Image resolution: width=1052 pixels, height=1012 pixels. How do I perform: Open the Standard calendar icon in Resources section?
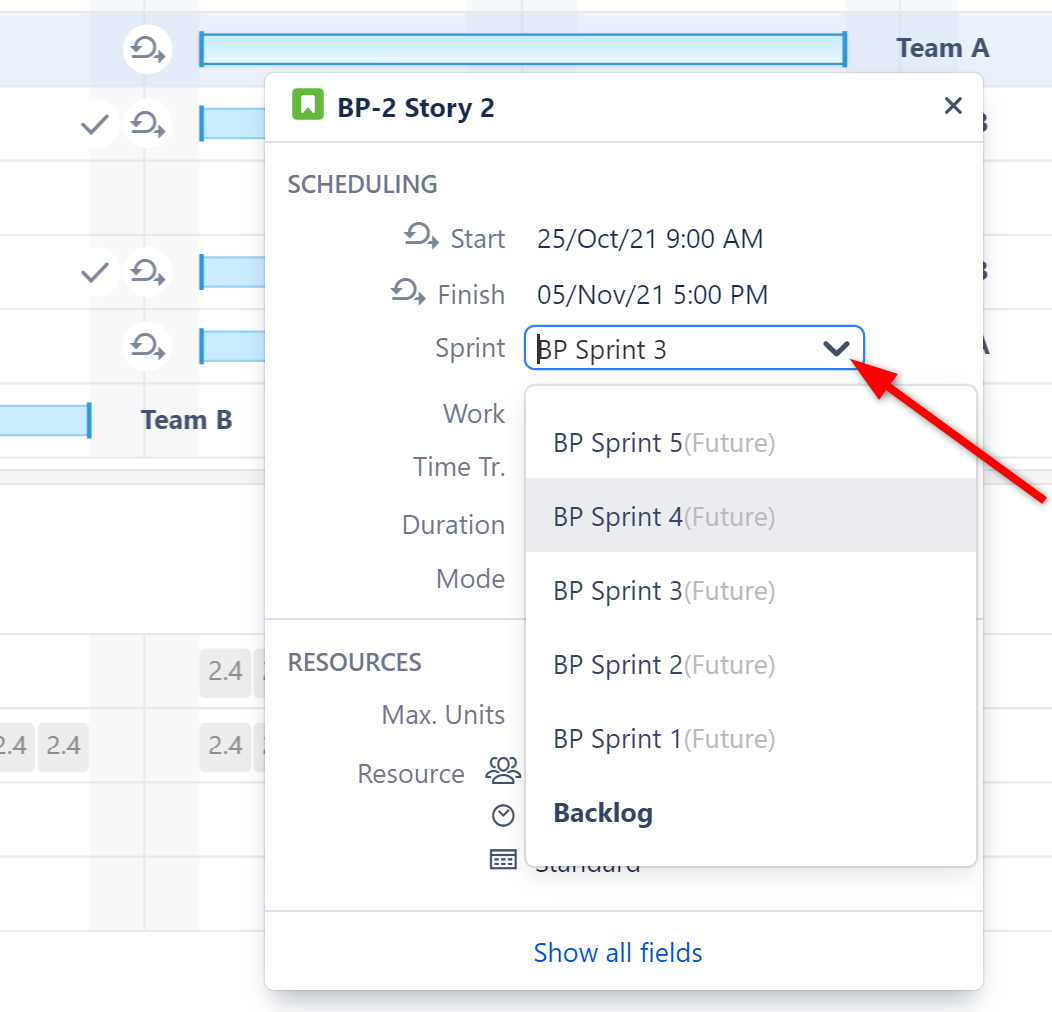click(503, 858)
